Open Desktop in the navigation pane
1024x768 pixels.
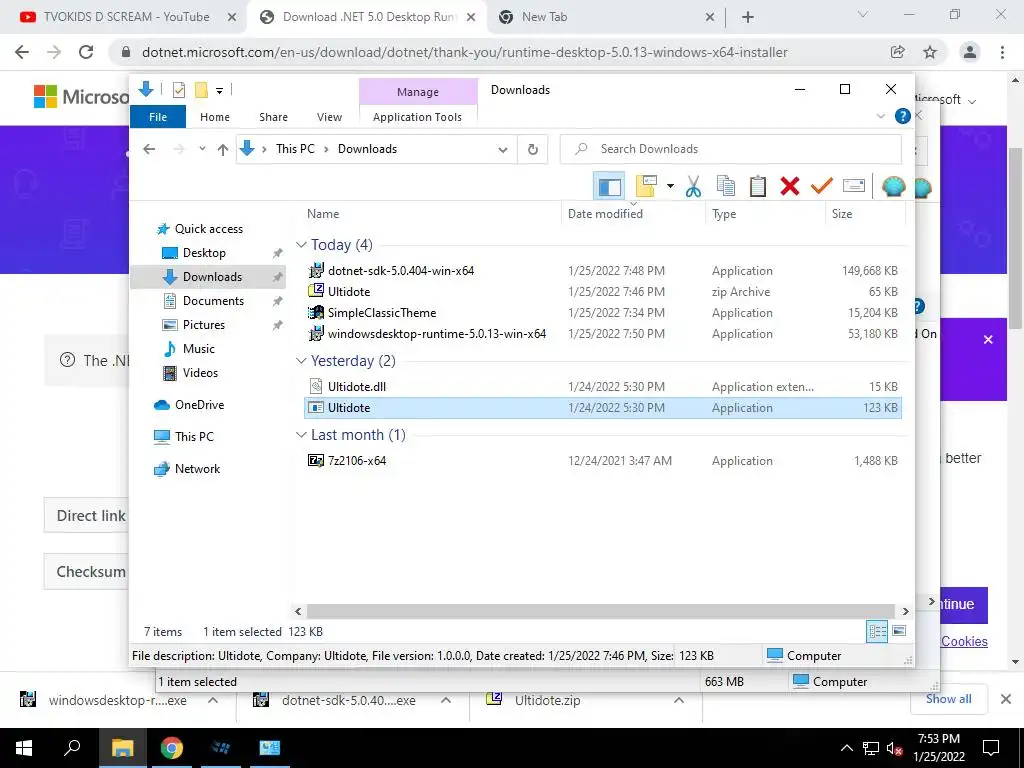204,253
